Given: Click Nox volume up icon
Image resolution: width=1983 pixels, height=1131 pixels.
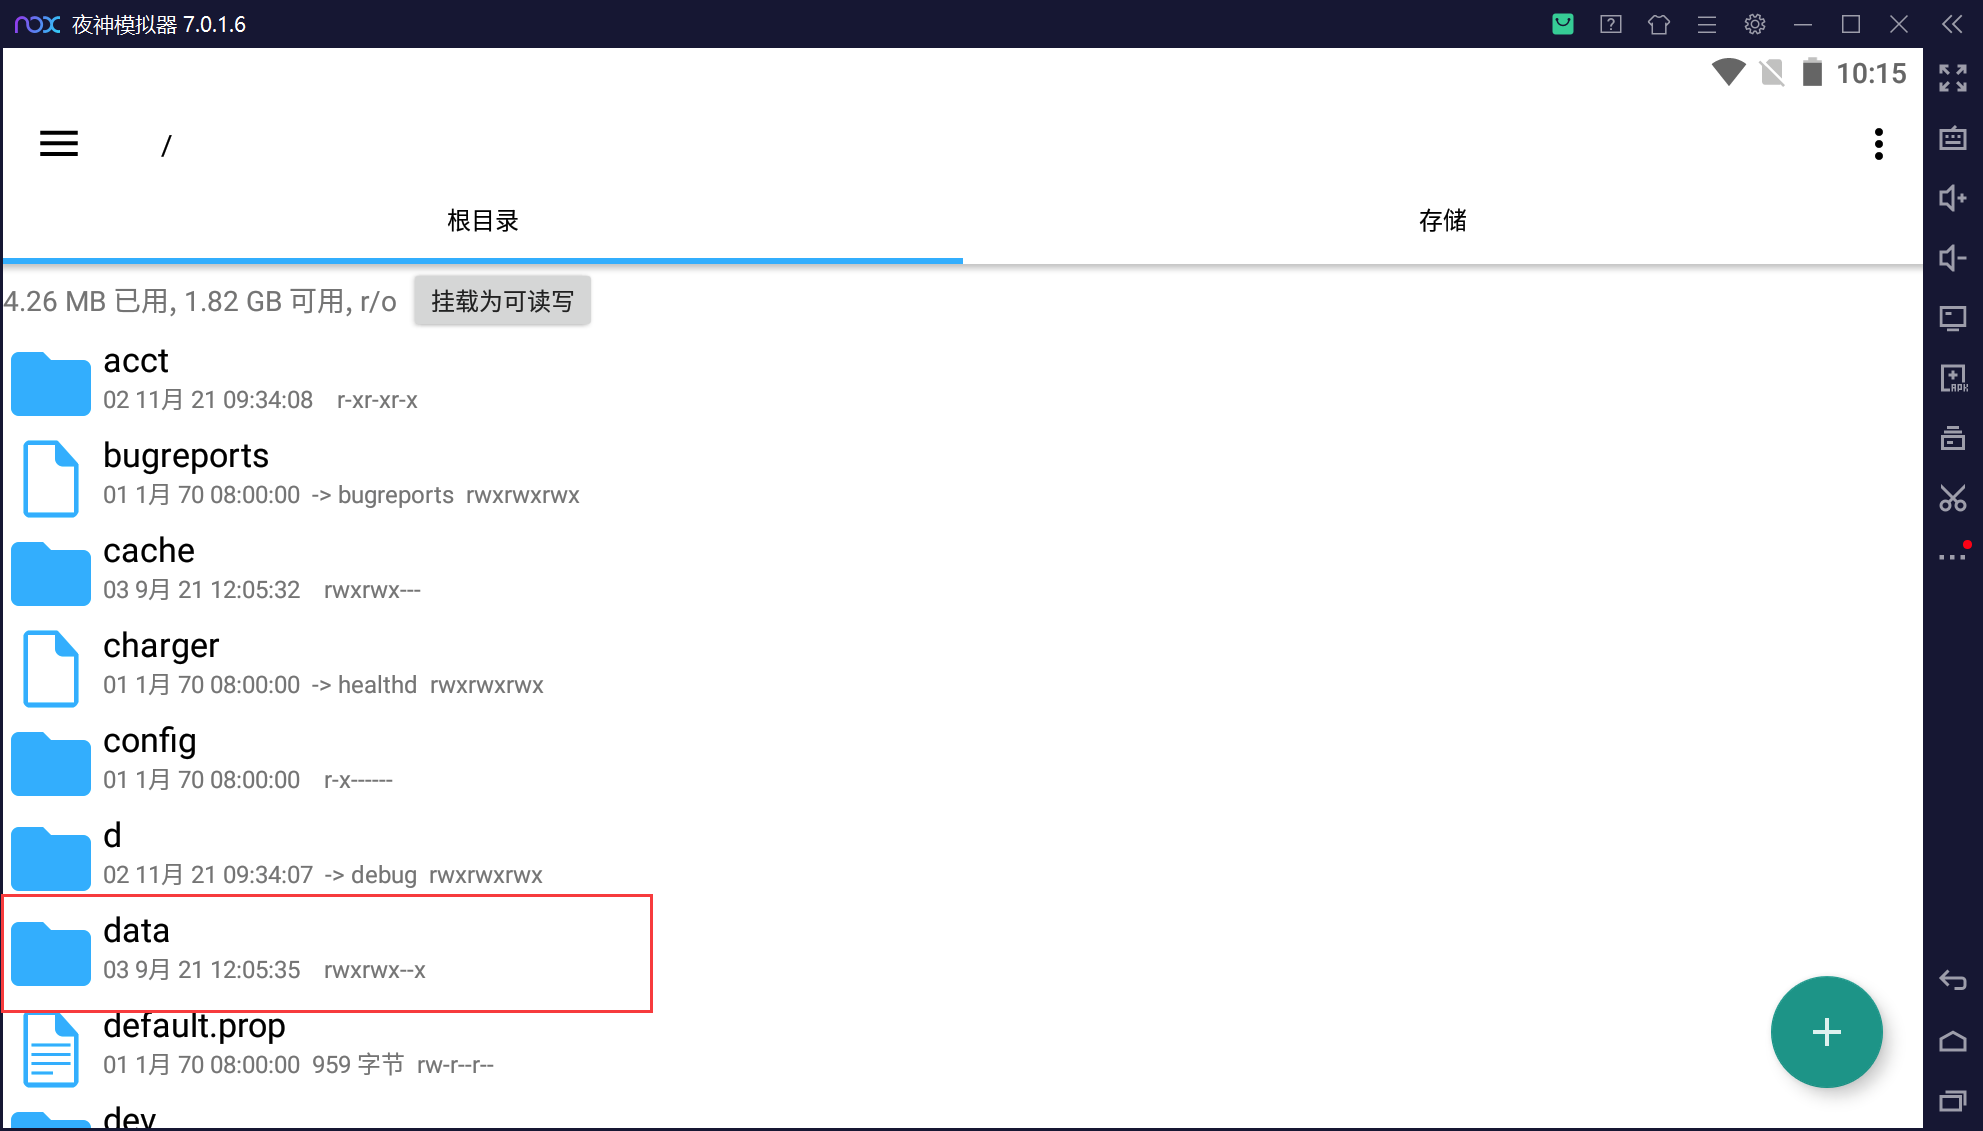Looking at the screenshot, I should 1953,198.
